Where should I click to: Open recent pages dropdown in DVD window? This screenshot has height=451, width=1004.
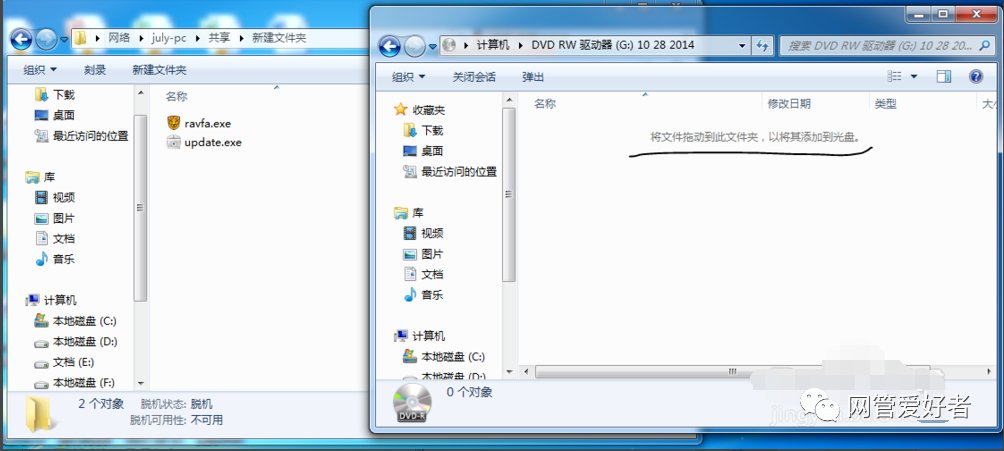coord(432,46)
